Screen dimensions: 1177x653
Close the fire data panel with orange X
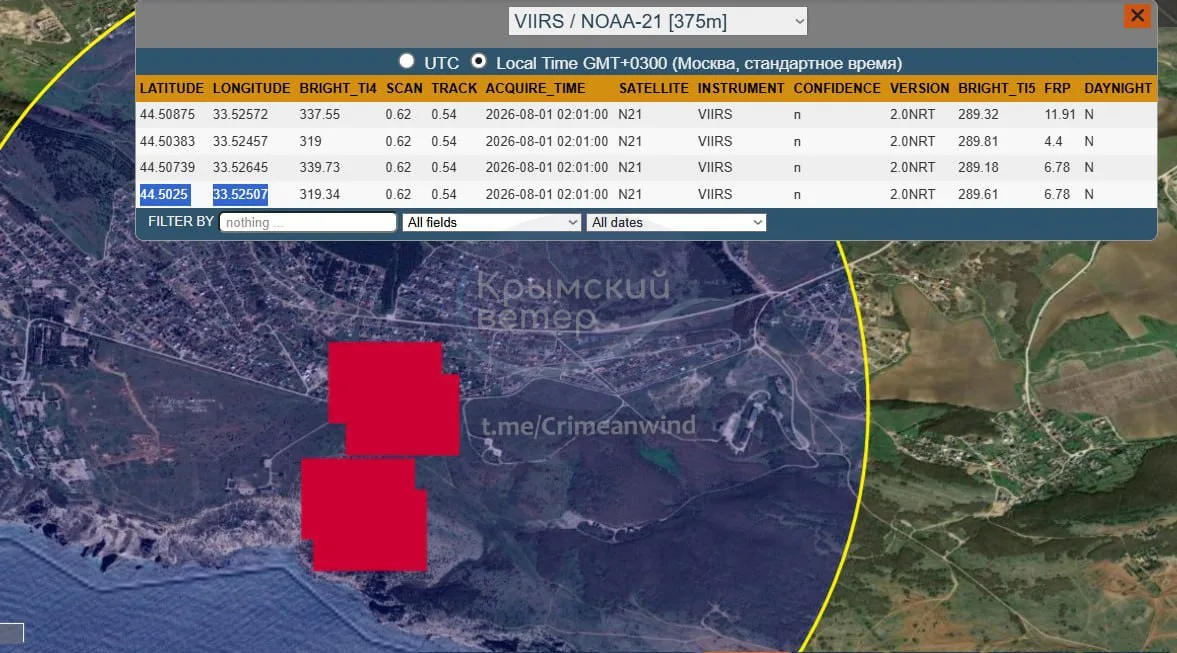pyautogui.click(x=1137, y=16)
